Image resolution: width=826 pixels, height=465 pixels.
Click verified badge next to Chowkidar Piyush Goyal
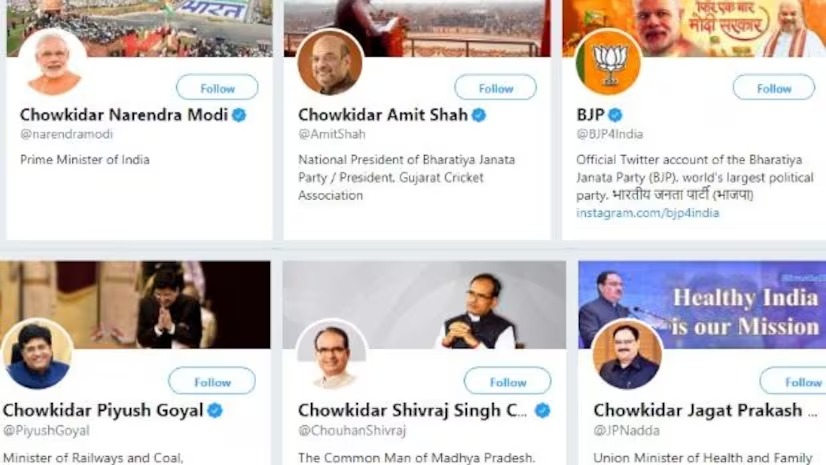(214, 410)
